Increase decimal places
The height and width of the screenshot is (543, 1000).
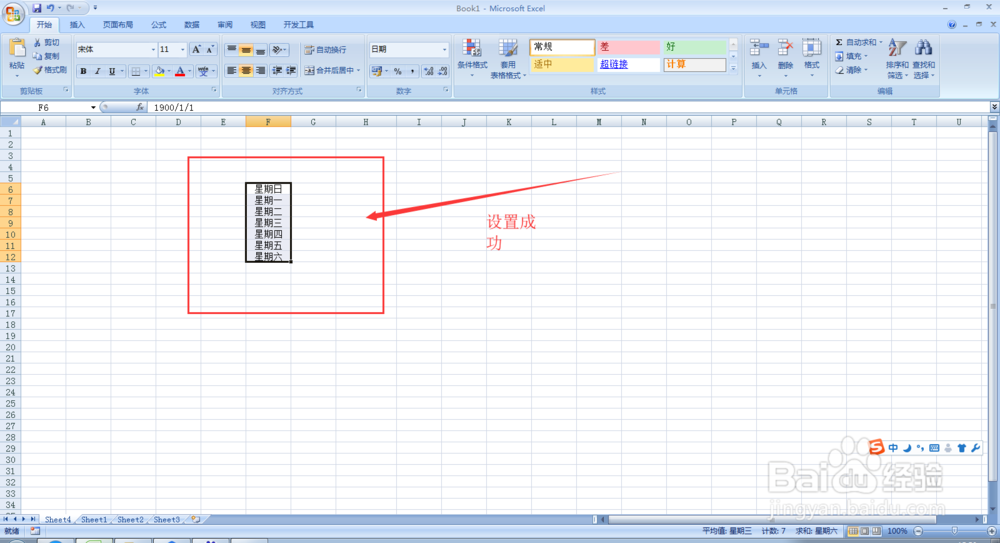pos(429,71)
